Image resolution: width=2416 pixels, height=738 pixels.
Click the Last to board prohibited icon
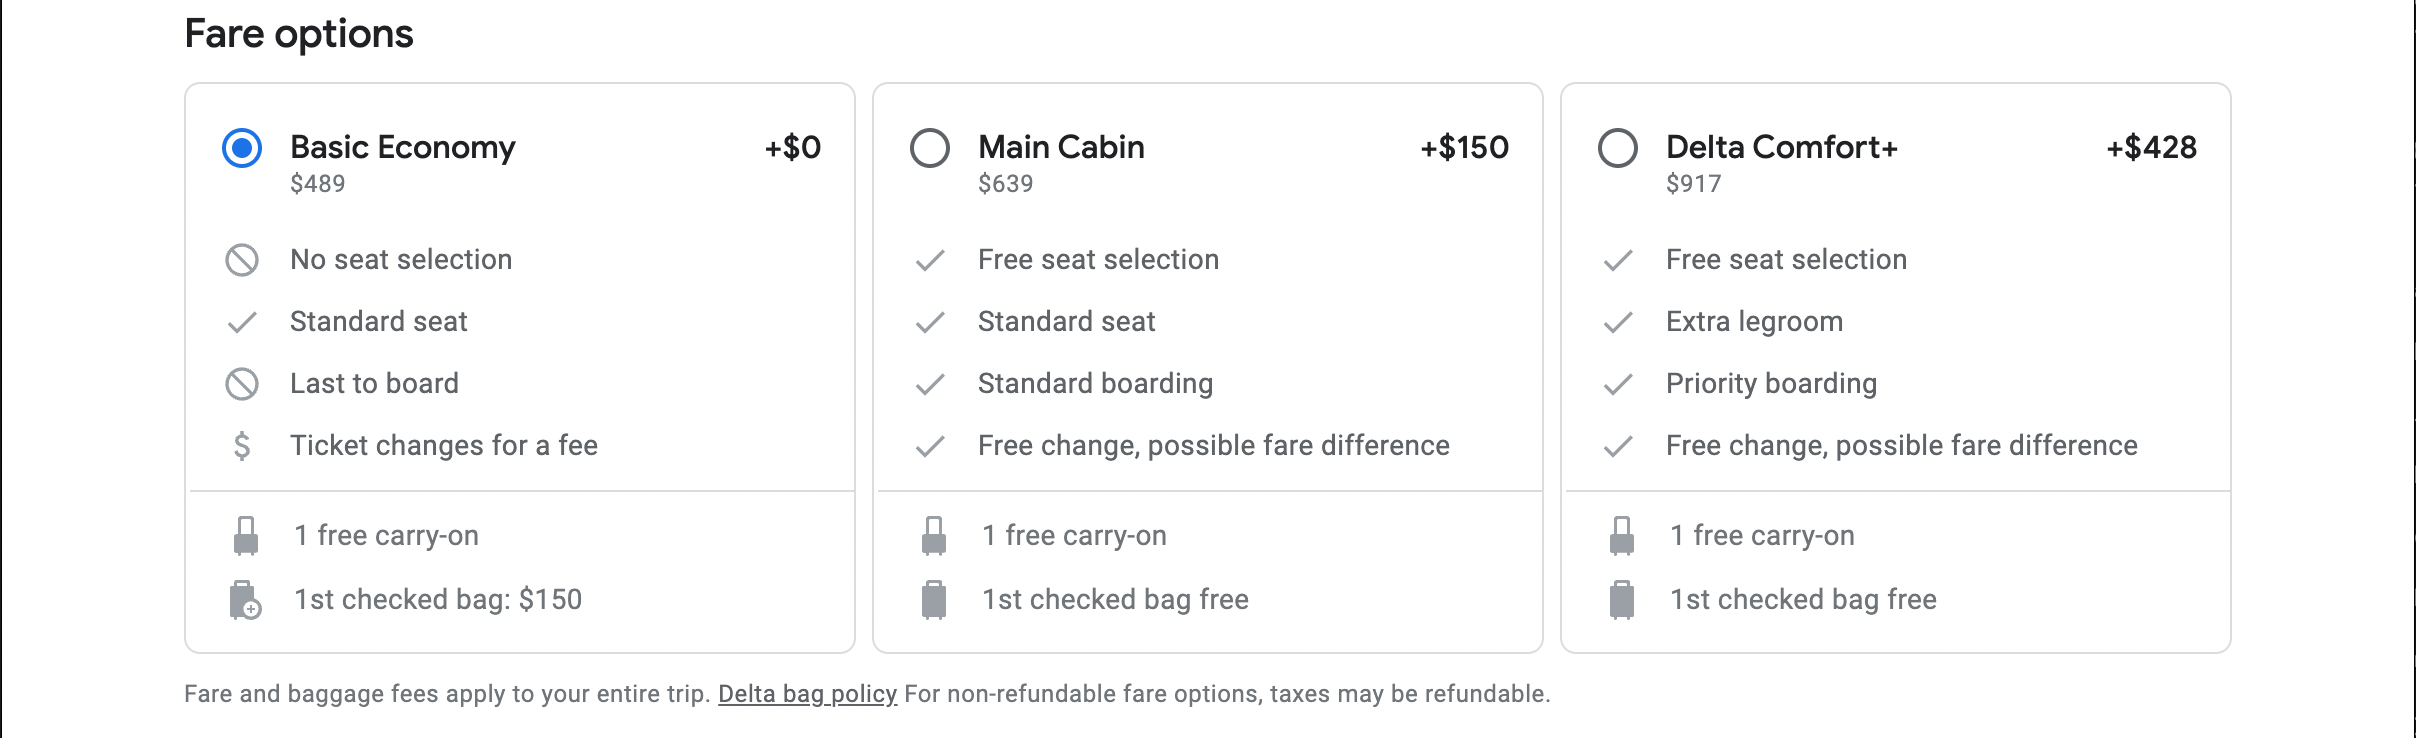[x=242, y=384]
